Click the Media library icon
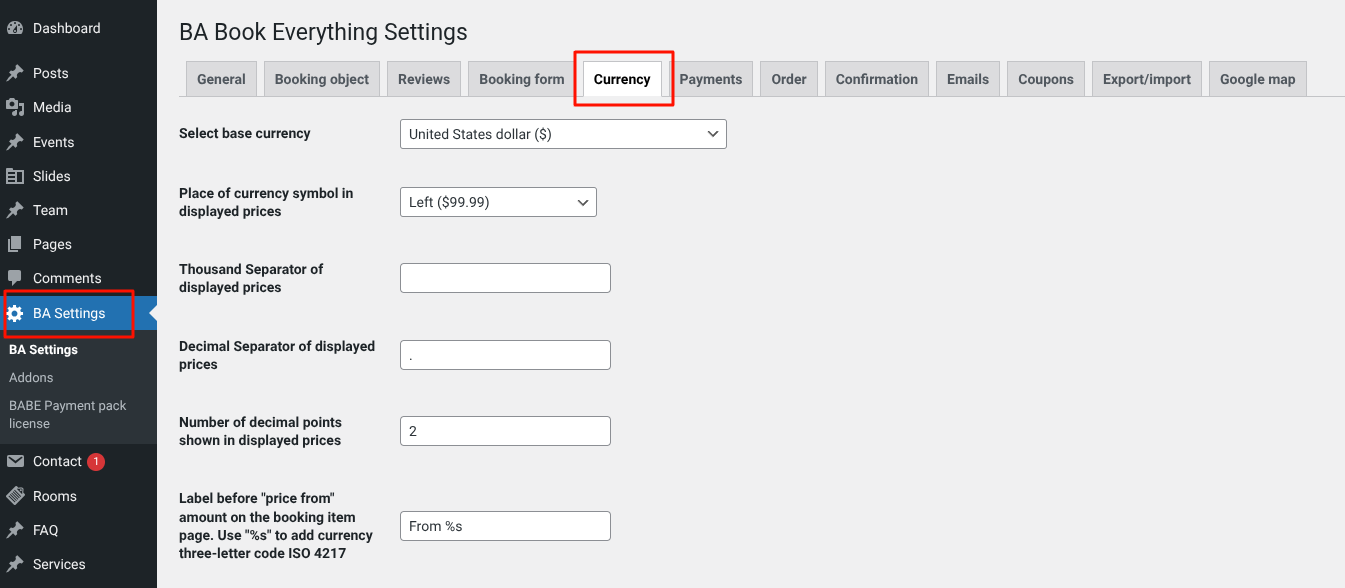Screen dimensions: 1345x588 15,107
